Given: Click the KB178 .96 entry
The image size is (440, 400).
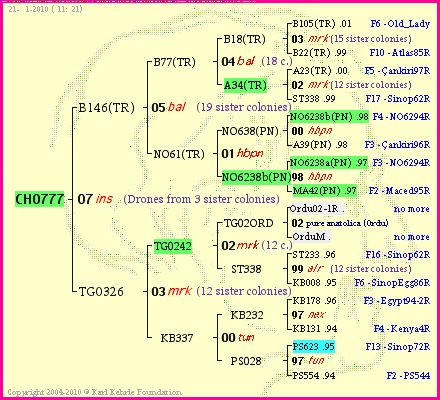Looking at the screenshot, I should pyautogui.click(x=314, y=301).
